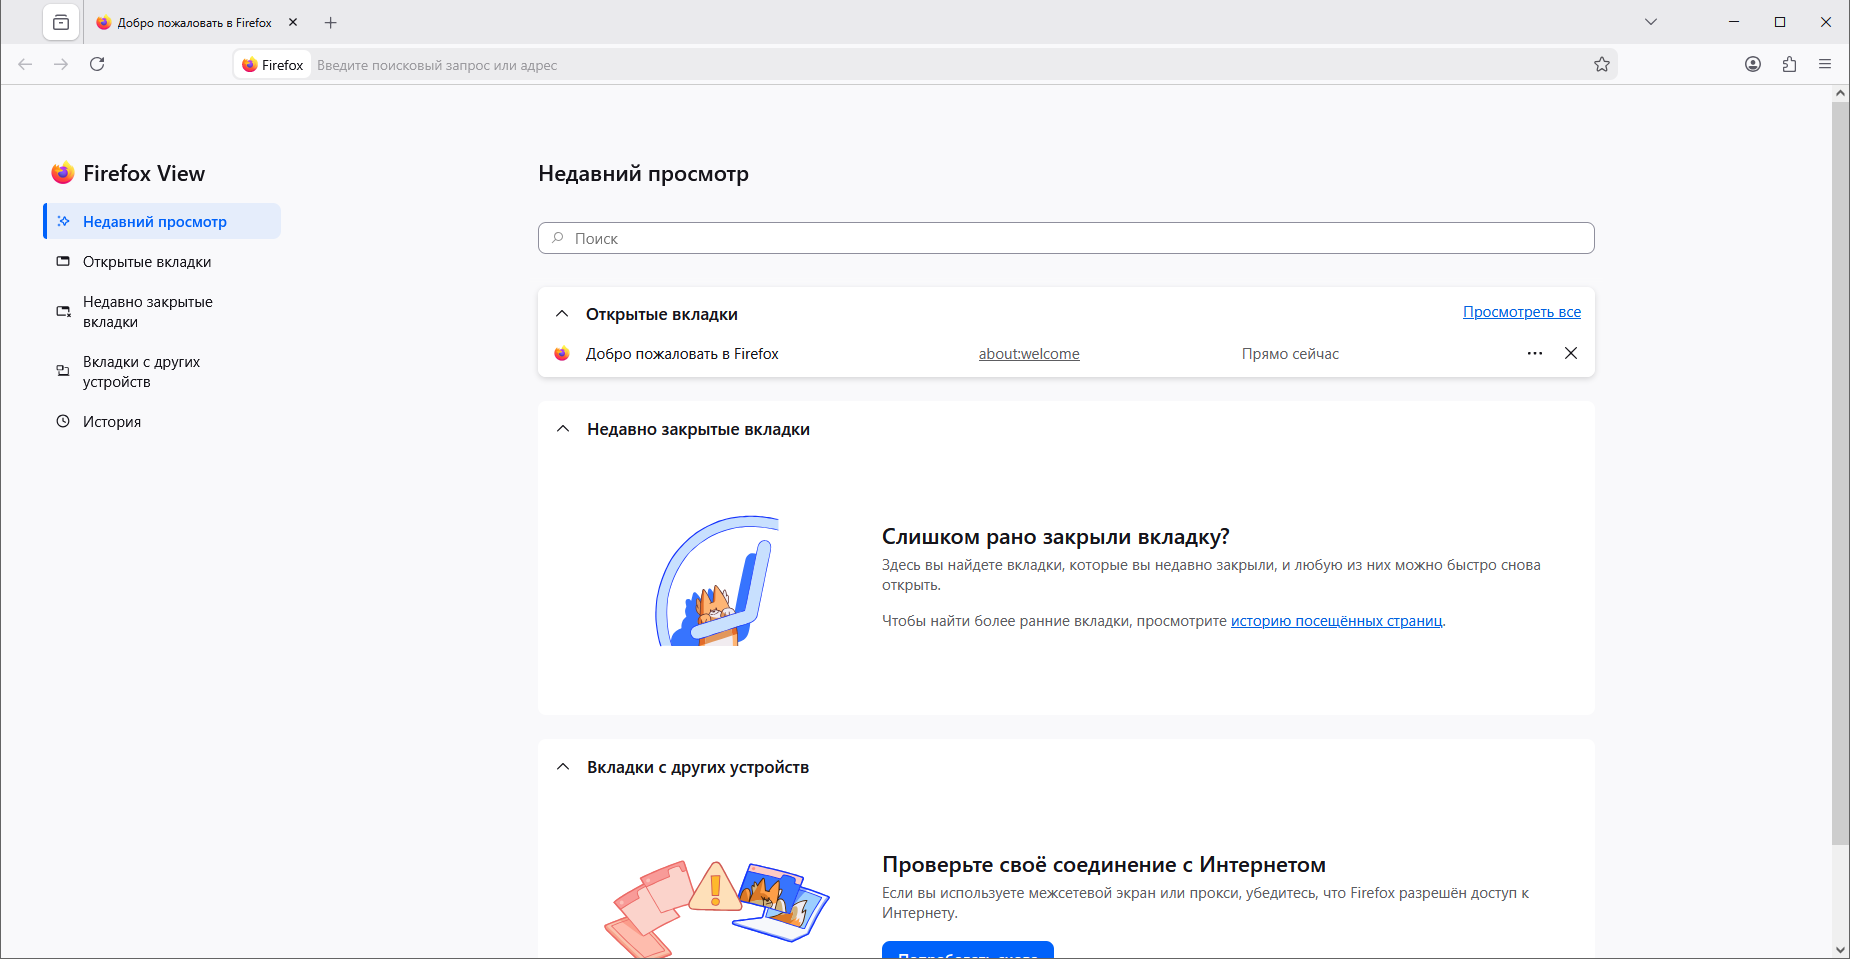Open three-dot options for Добро пожаловать row
Image resolution: width=1850 pixels, height=959 pixels.
(x=1535, y=354)
